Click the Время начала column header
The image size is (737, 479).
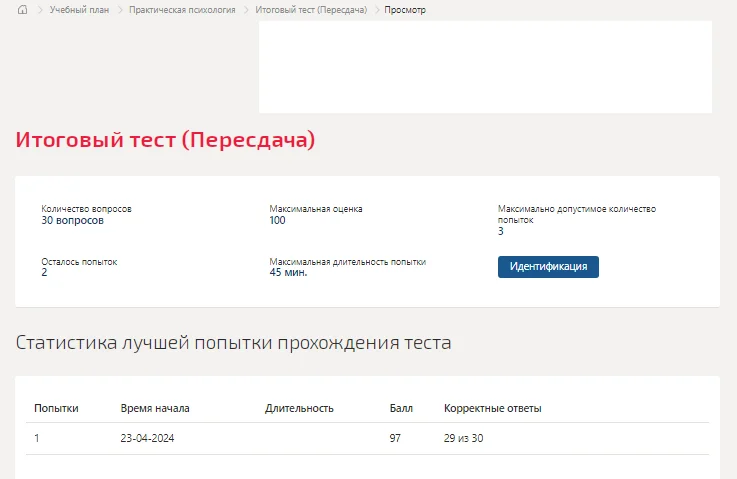click(155, 408)
